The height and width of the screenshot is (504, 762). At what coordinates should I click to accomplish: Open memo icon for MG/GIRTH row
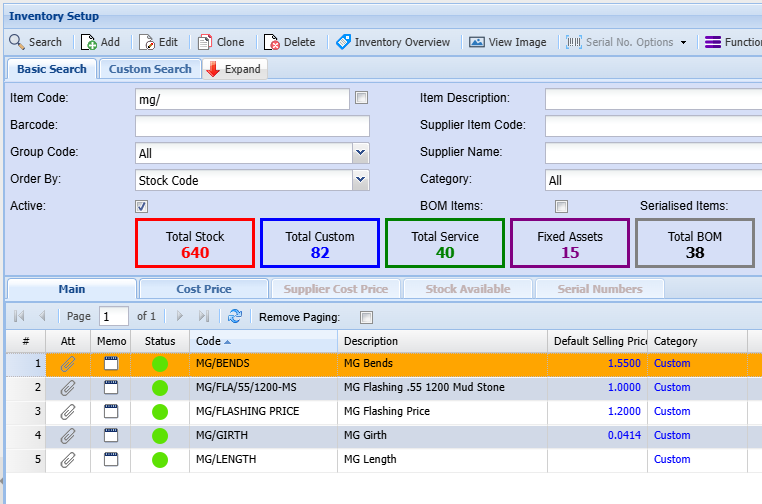click(111, 435)
